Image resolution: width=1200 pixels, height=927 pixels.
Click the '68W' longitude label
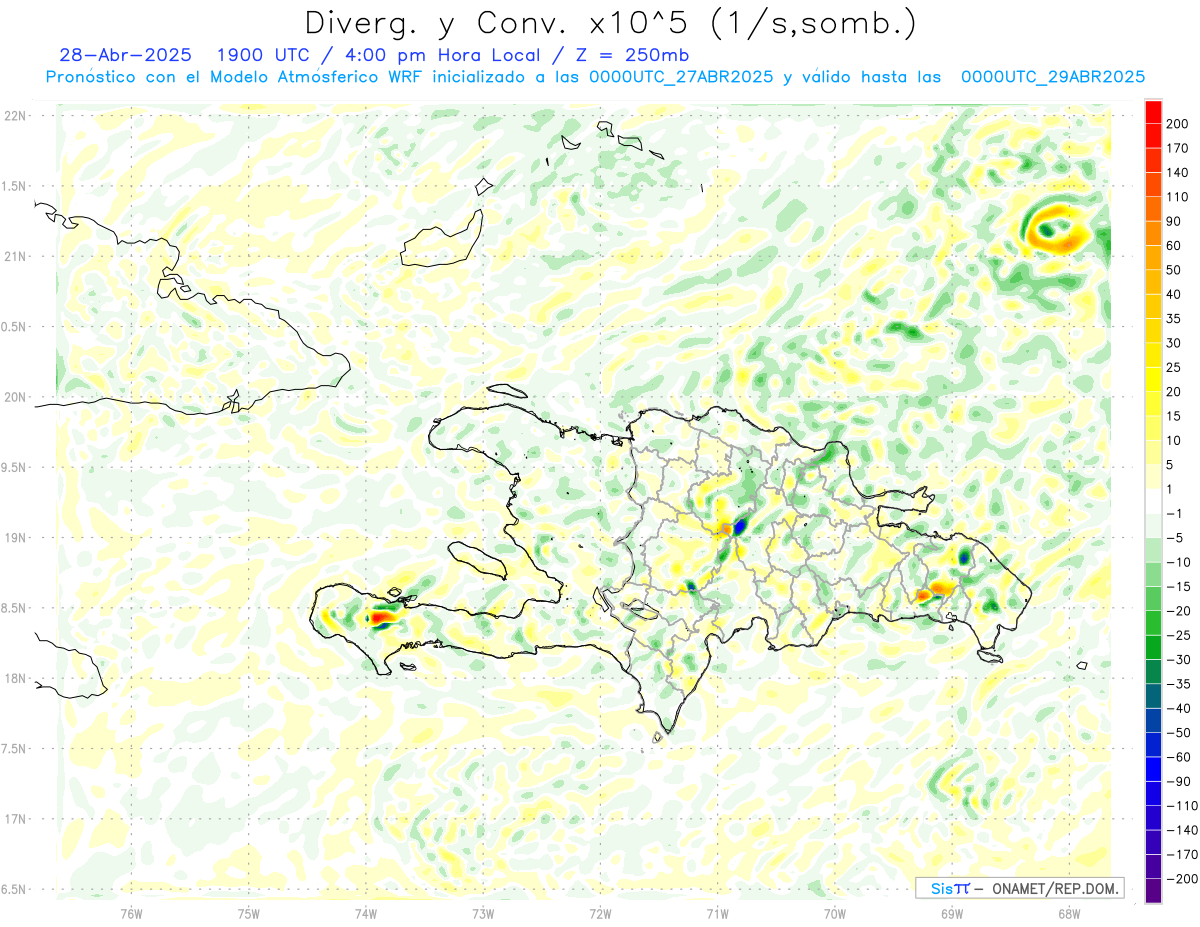click(x=1069, y=912)
